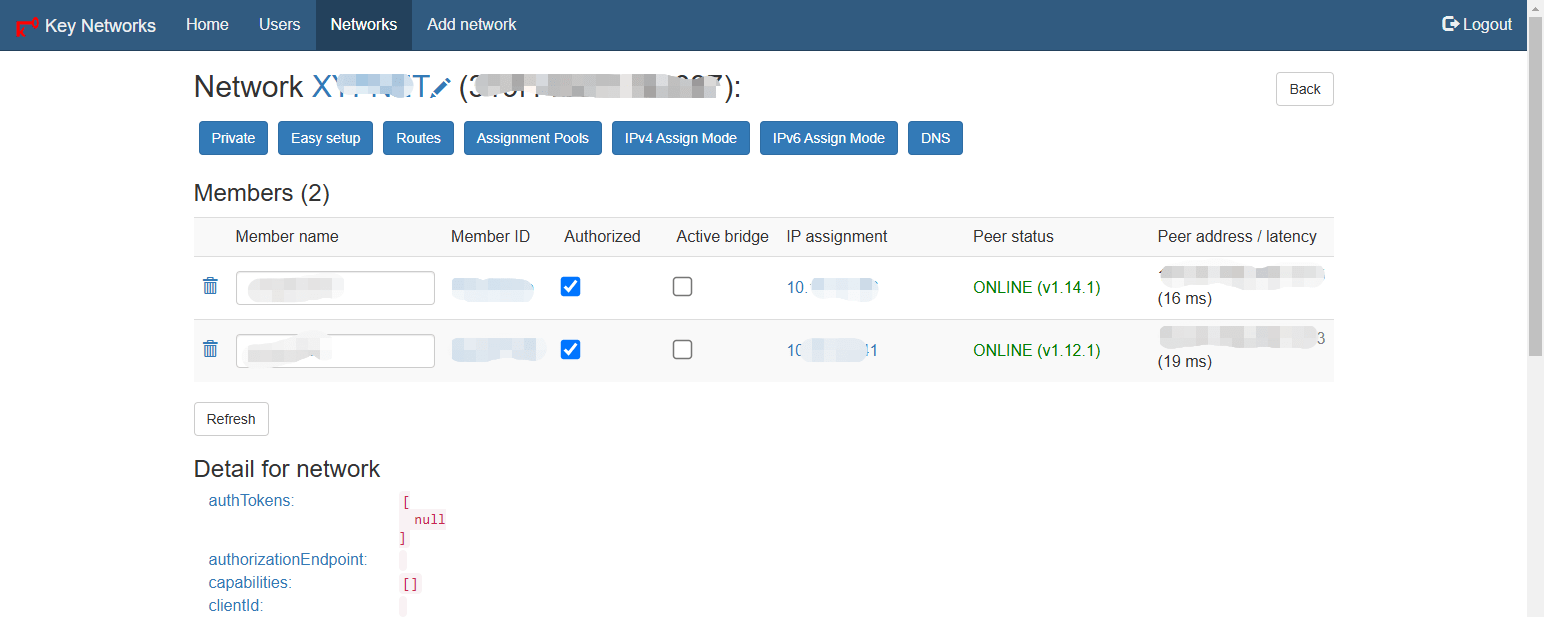Viewport: 1544px width, 617px height.
Task: Open the Home nav item
Action: tap(207, 25)
